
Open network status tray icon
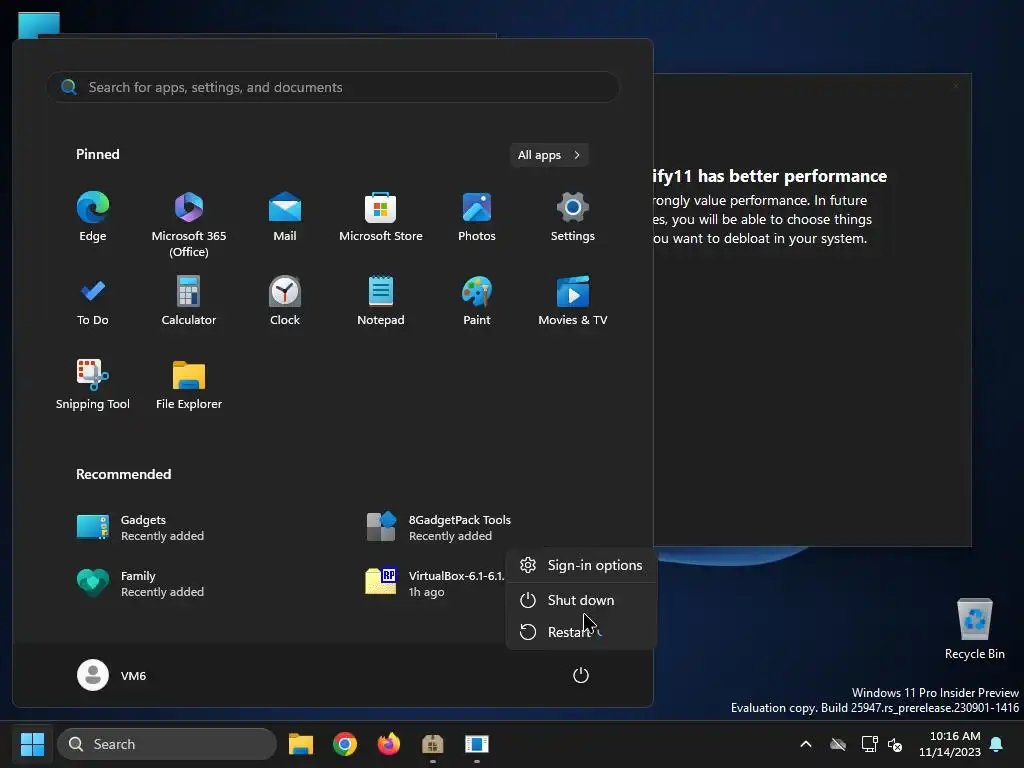click(x=869, y=744)
